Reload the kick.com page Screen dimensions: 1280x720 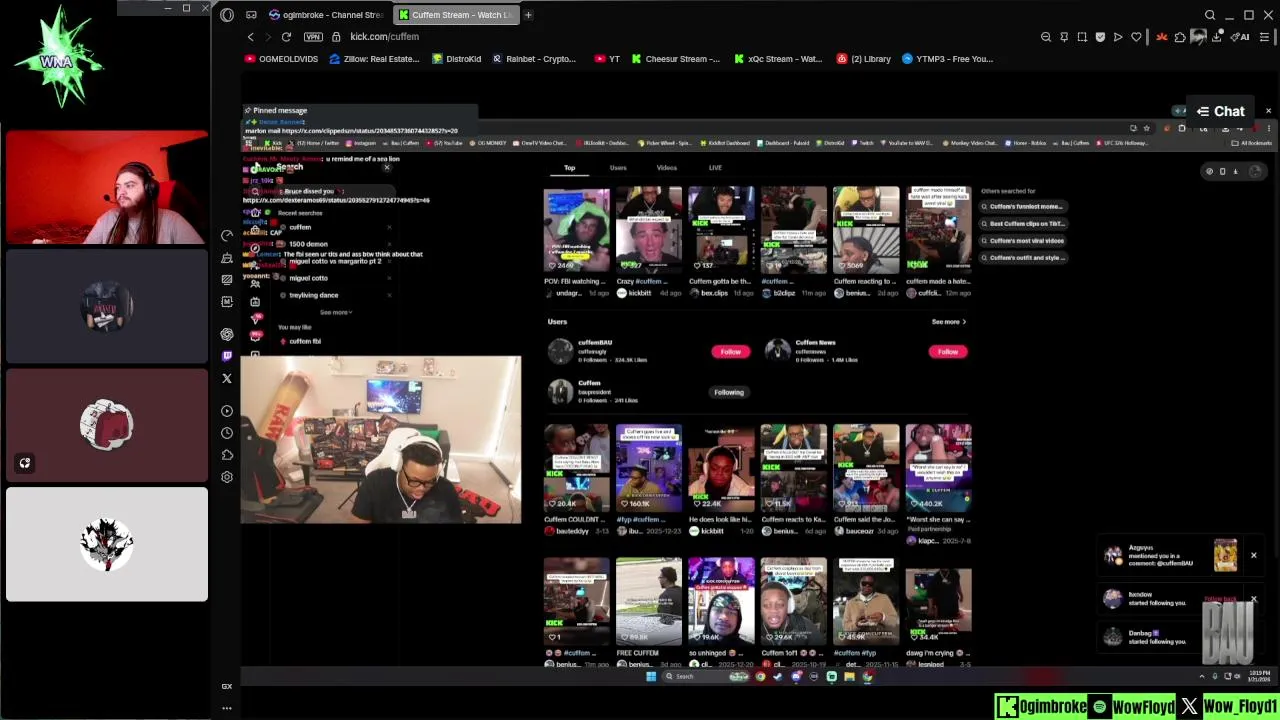coord(286,37)
